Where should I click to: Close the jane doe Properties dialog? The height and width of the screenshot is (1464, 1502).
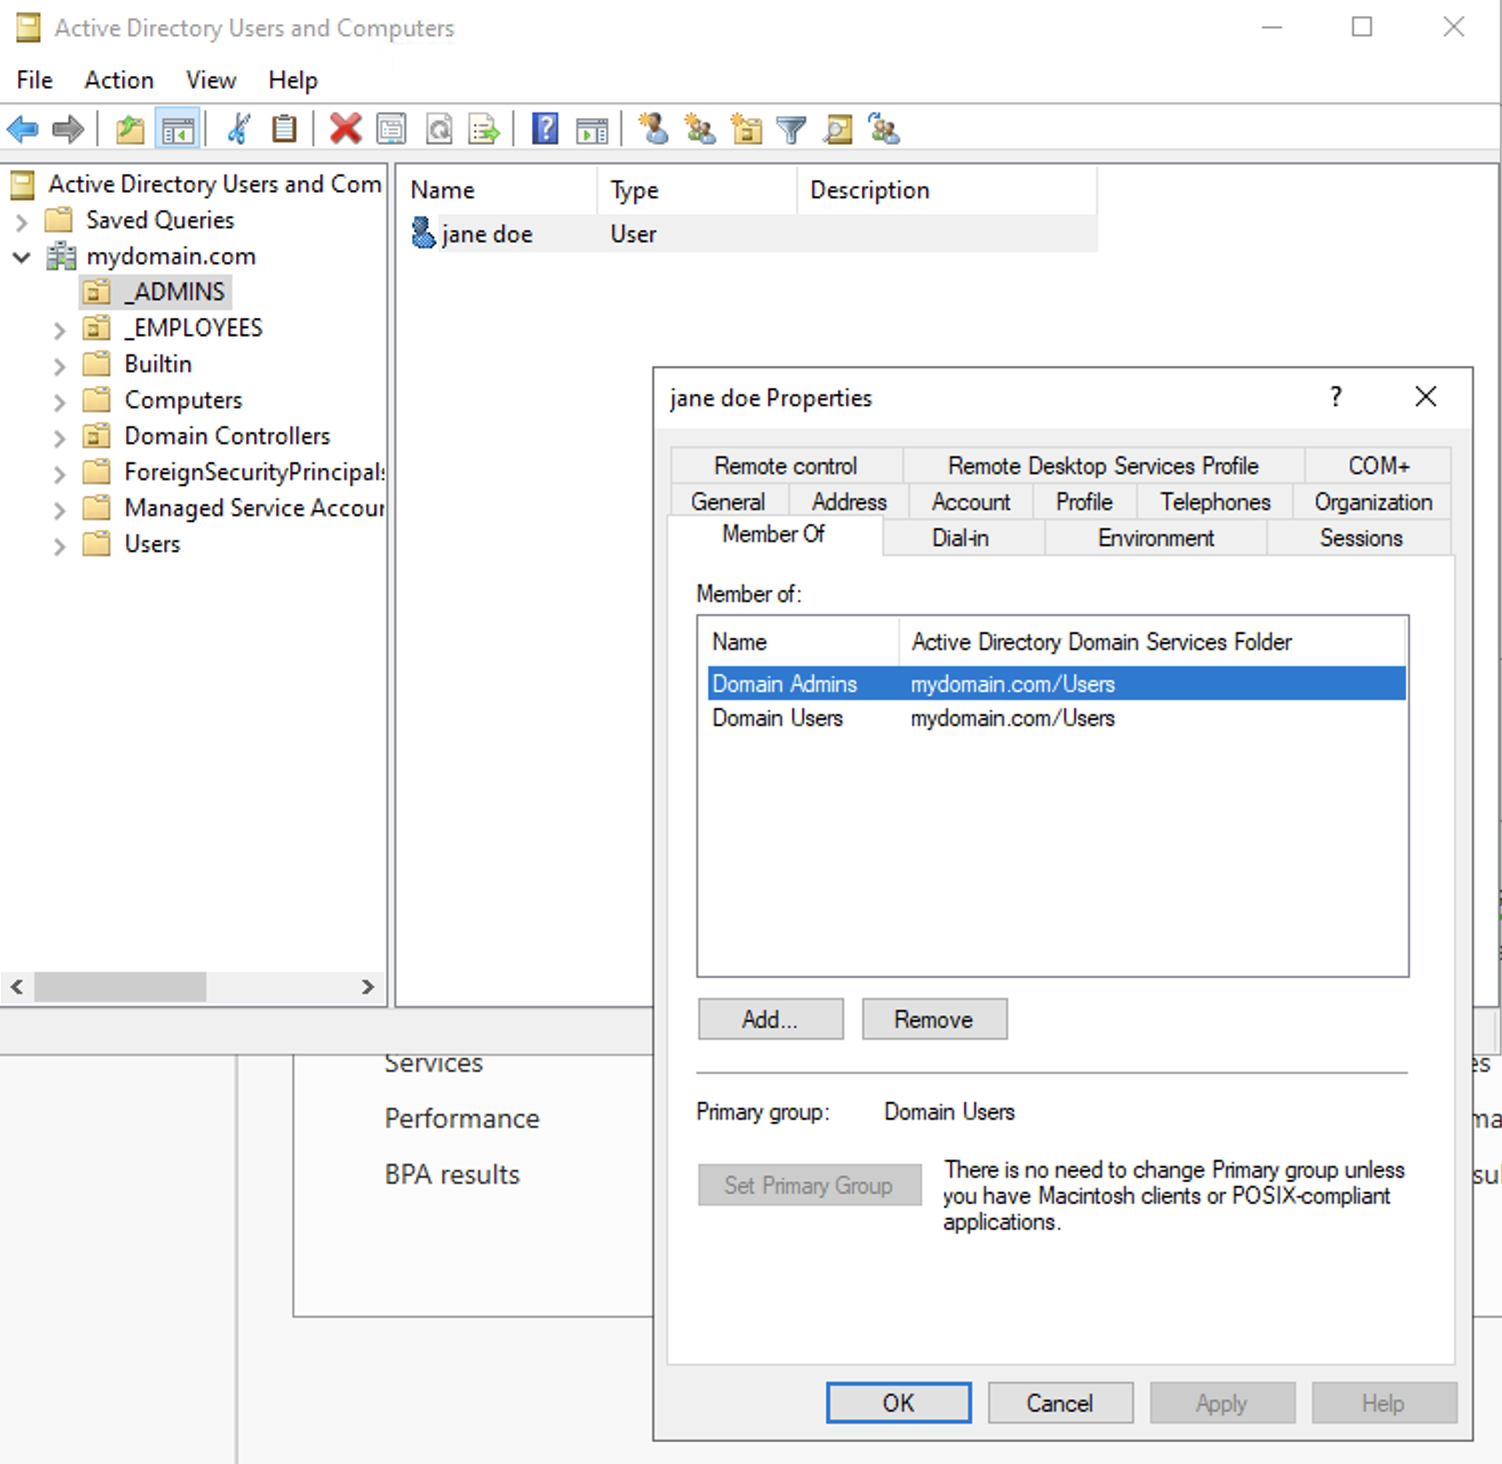[1426, 397]
